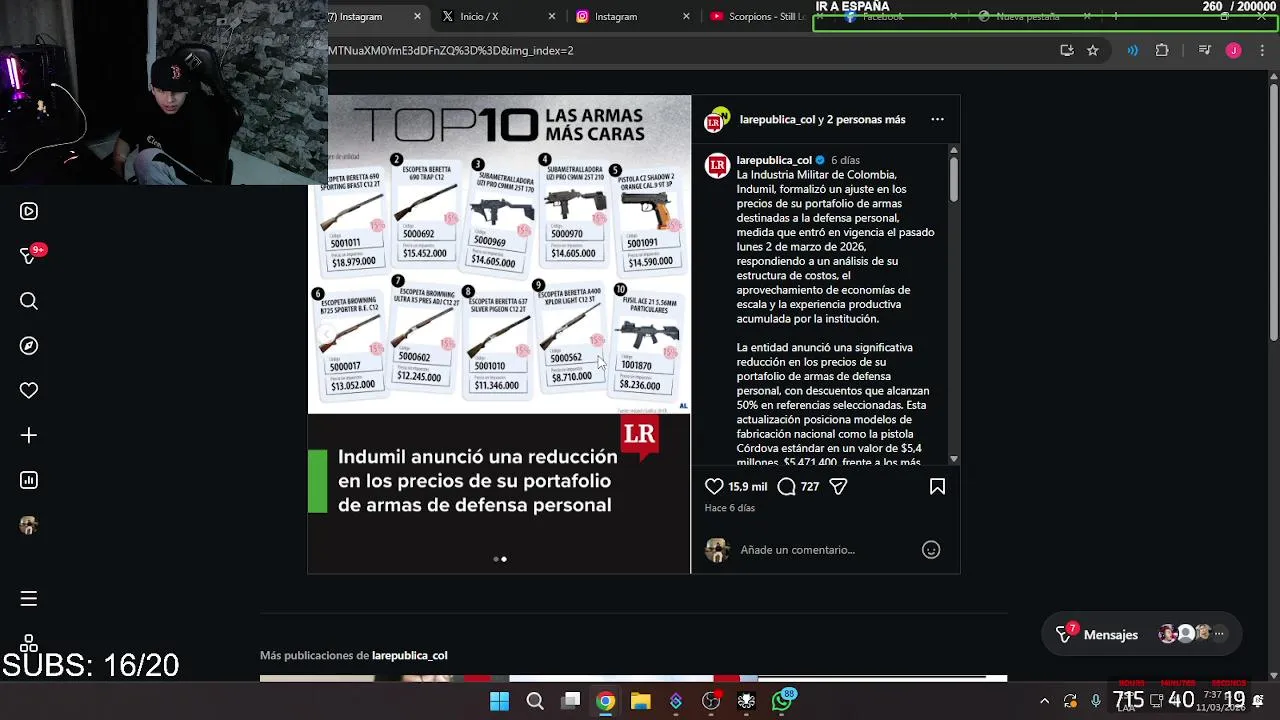
Task: Open Reels from the Instagram sidebar
Action: [29, 211]
